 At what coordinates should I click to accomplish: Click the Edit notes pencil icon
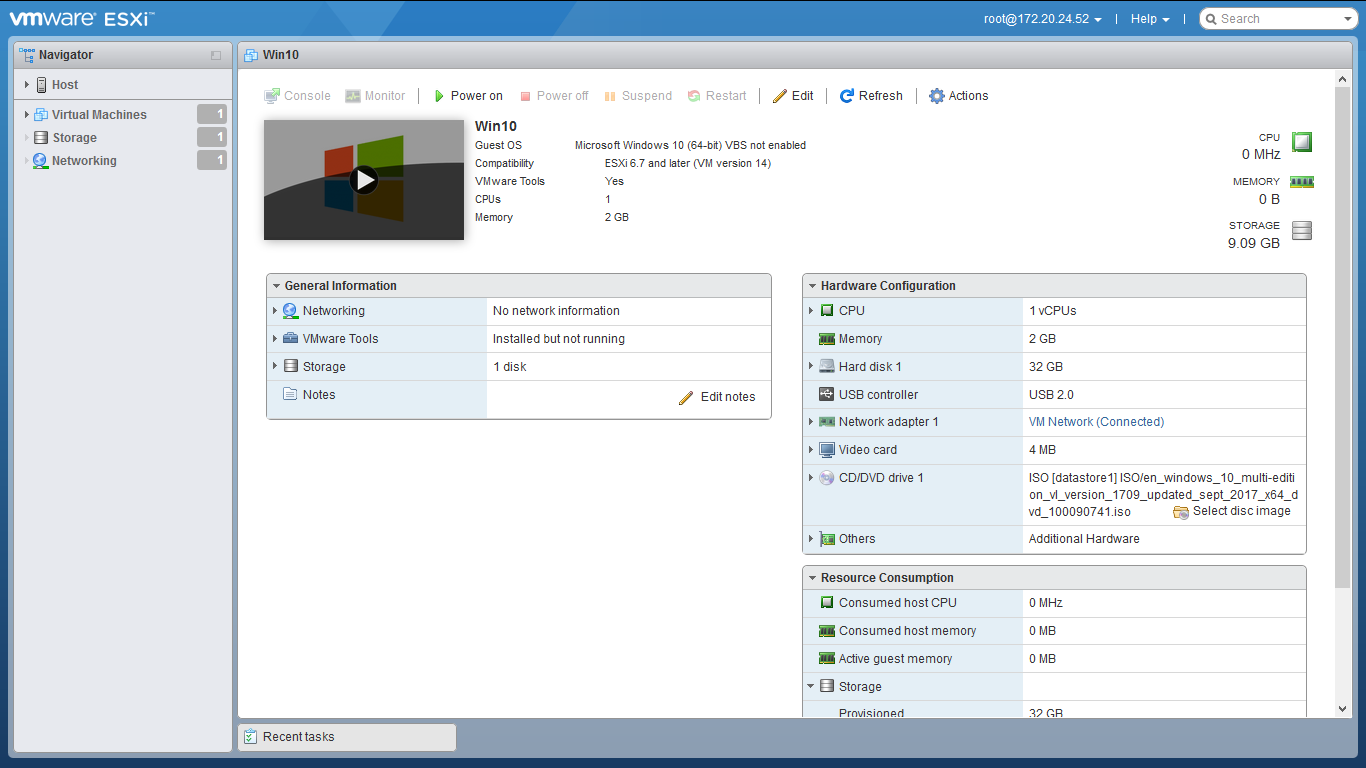click(x=686, y=397)
